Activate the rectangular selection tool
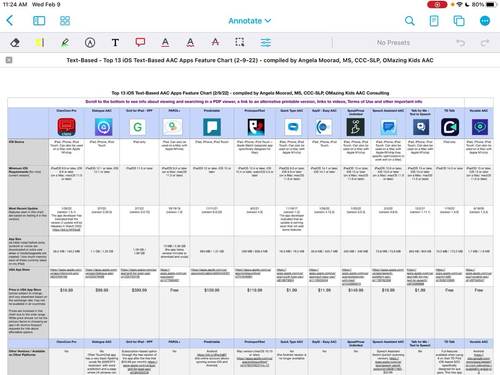 (x=240, y=42)
